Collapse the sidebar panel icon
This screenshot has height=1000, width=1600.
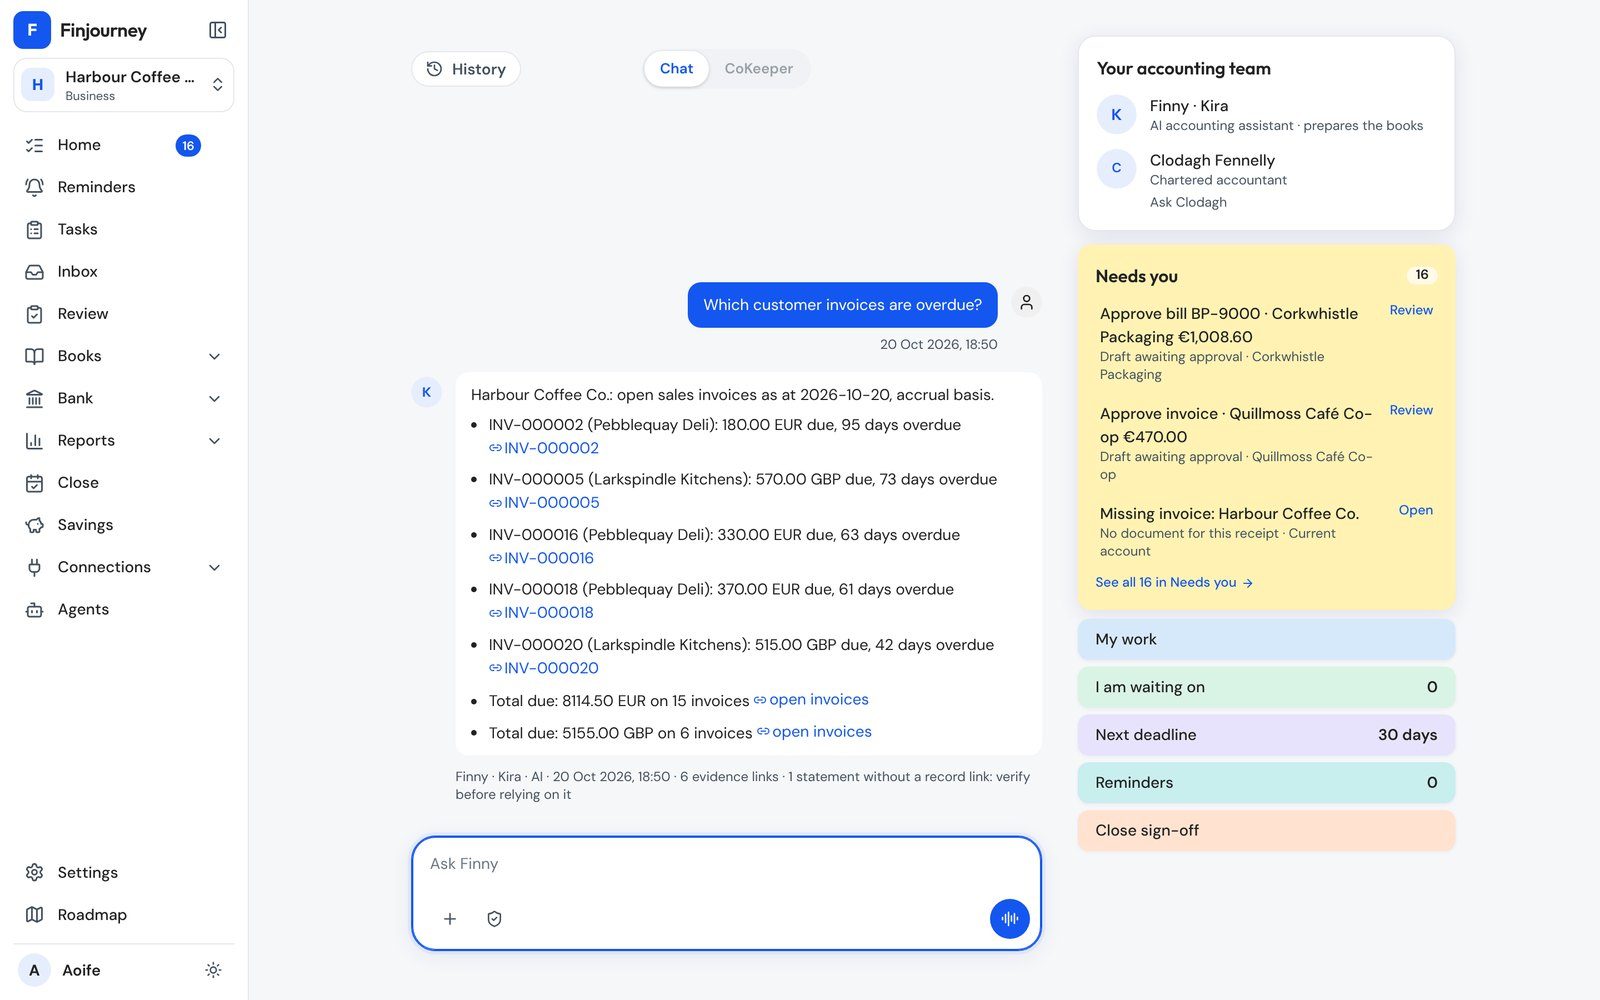pos(217,30)
